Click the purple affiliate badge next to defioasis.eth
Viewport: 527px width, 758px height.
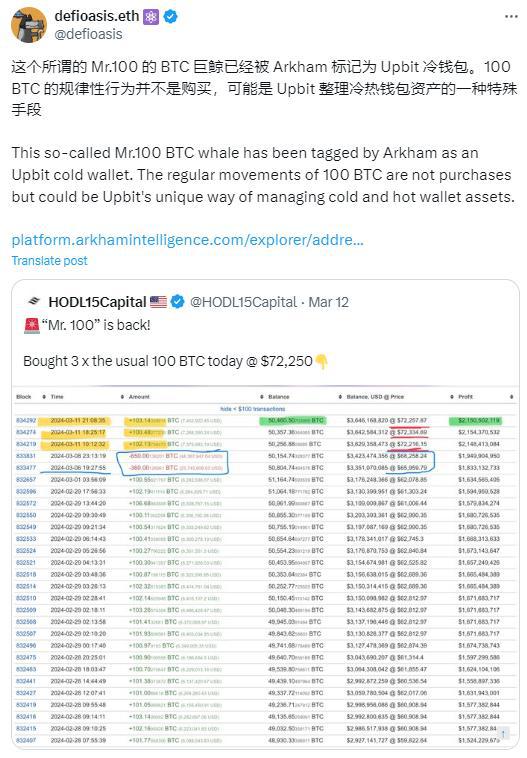coord(151,16)
